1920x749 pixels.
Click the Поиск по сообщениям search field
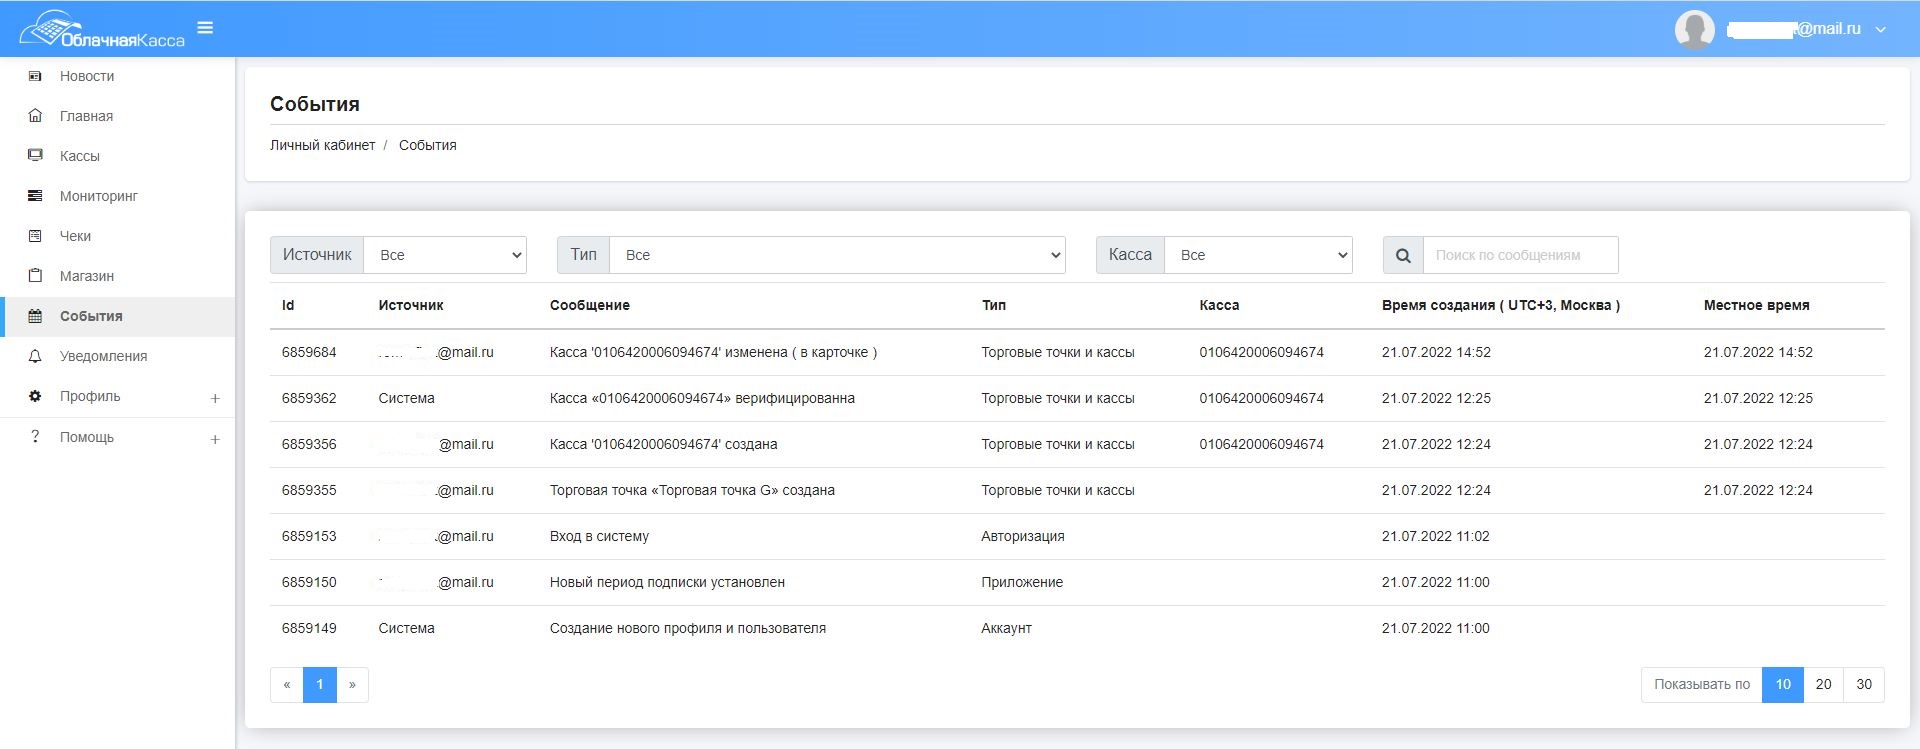tap(1520, 255)
